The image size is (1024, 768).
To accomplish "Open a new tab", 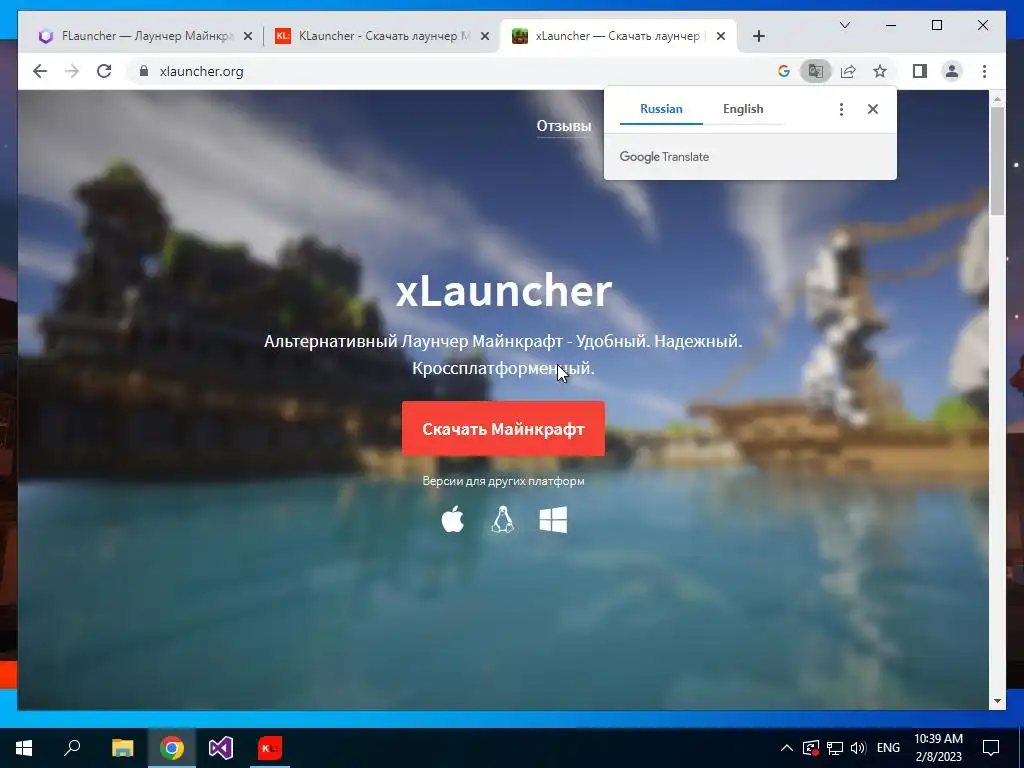I will (758, 36).
